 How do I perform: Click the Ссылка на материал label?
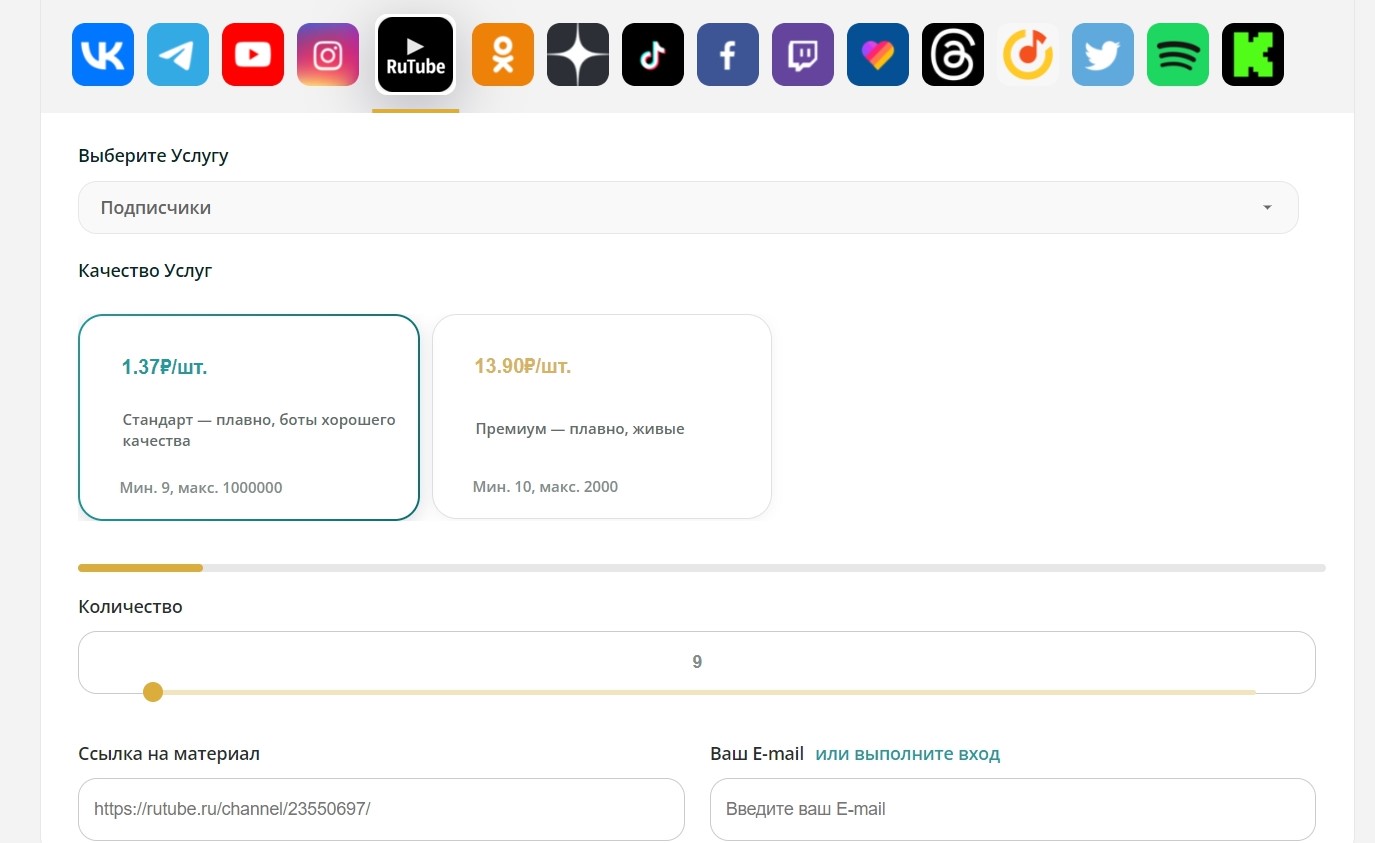point(169,754)
